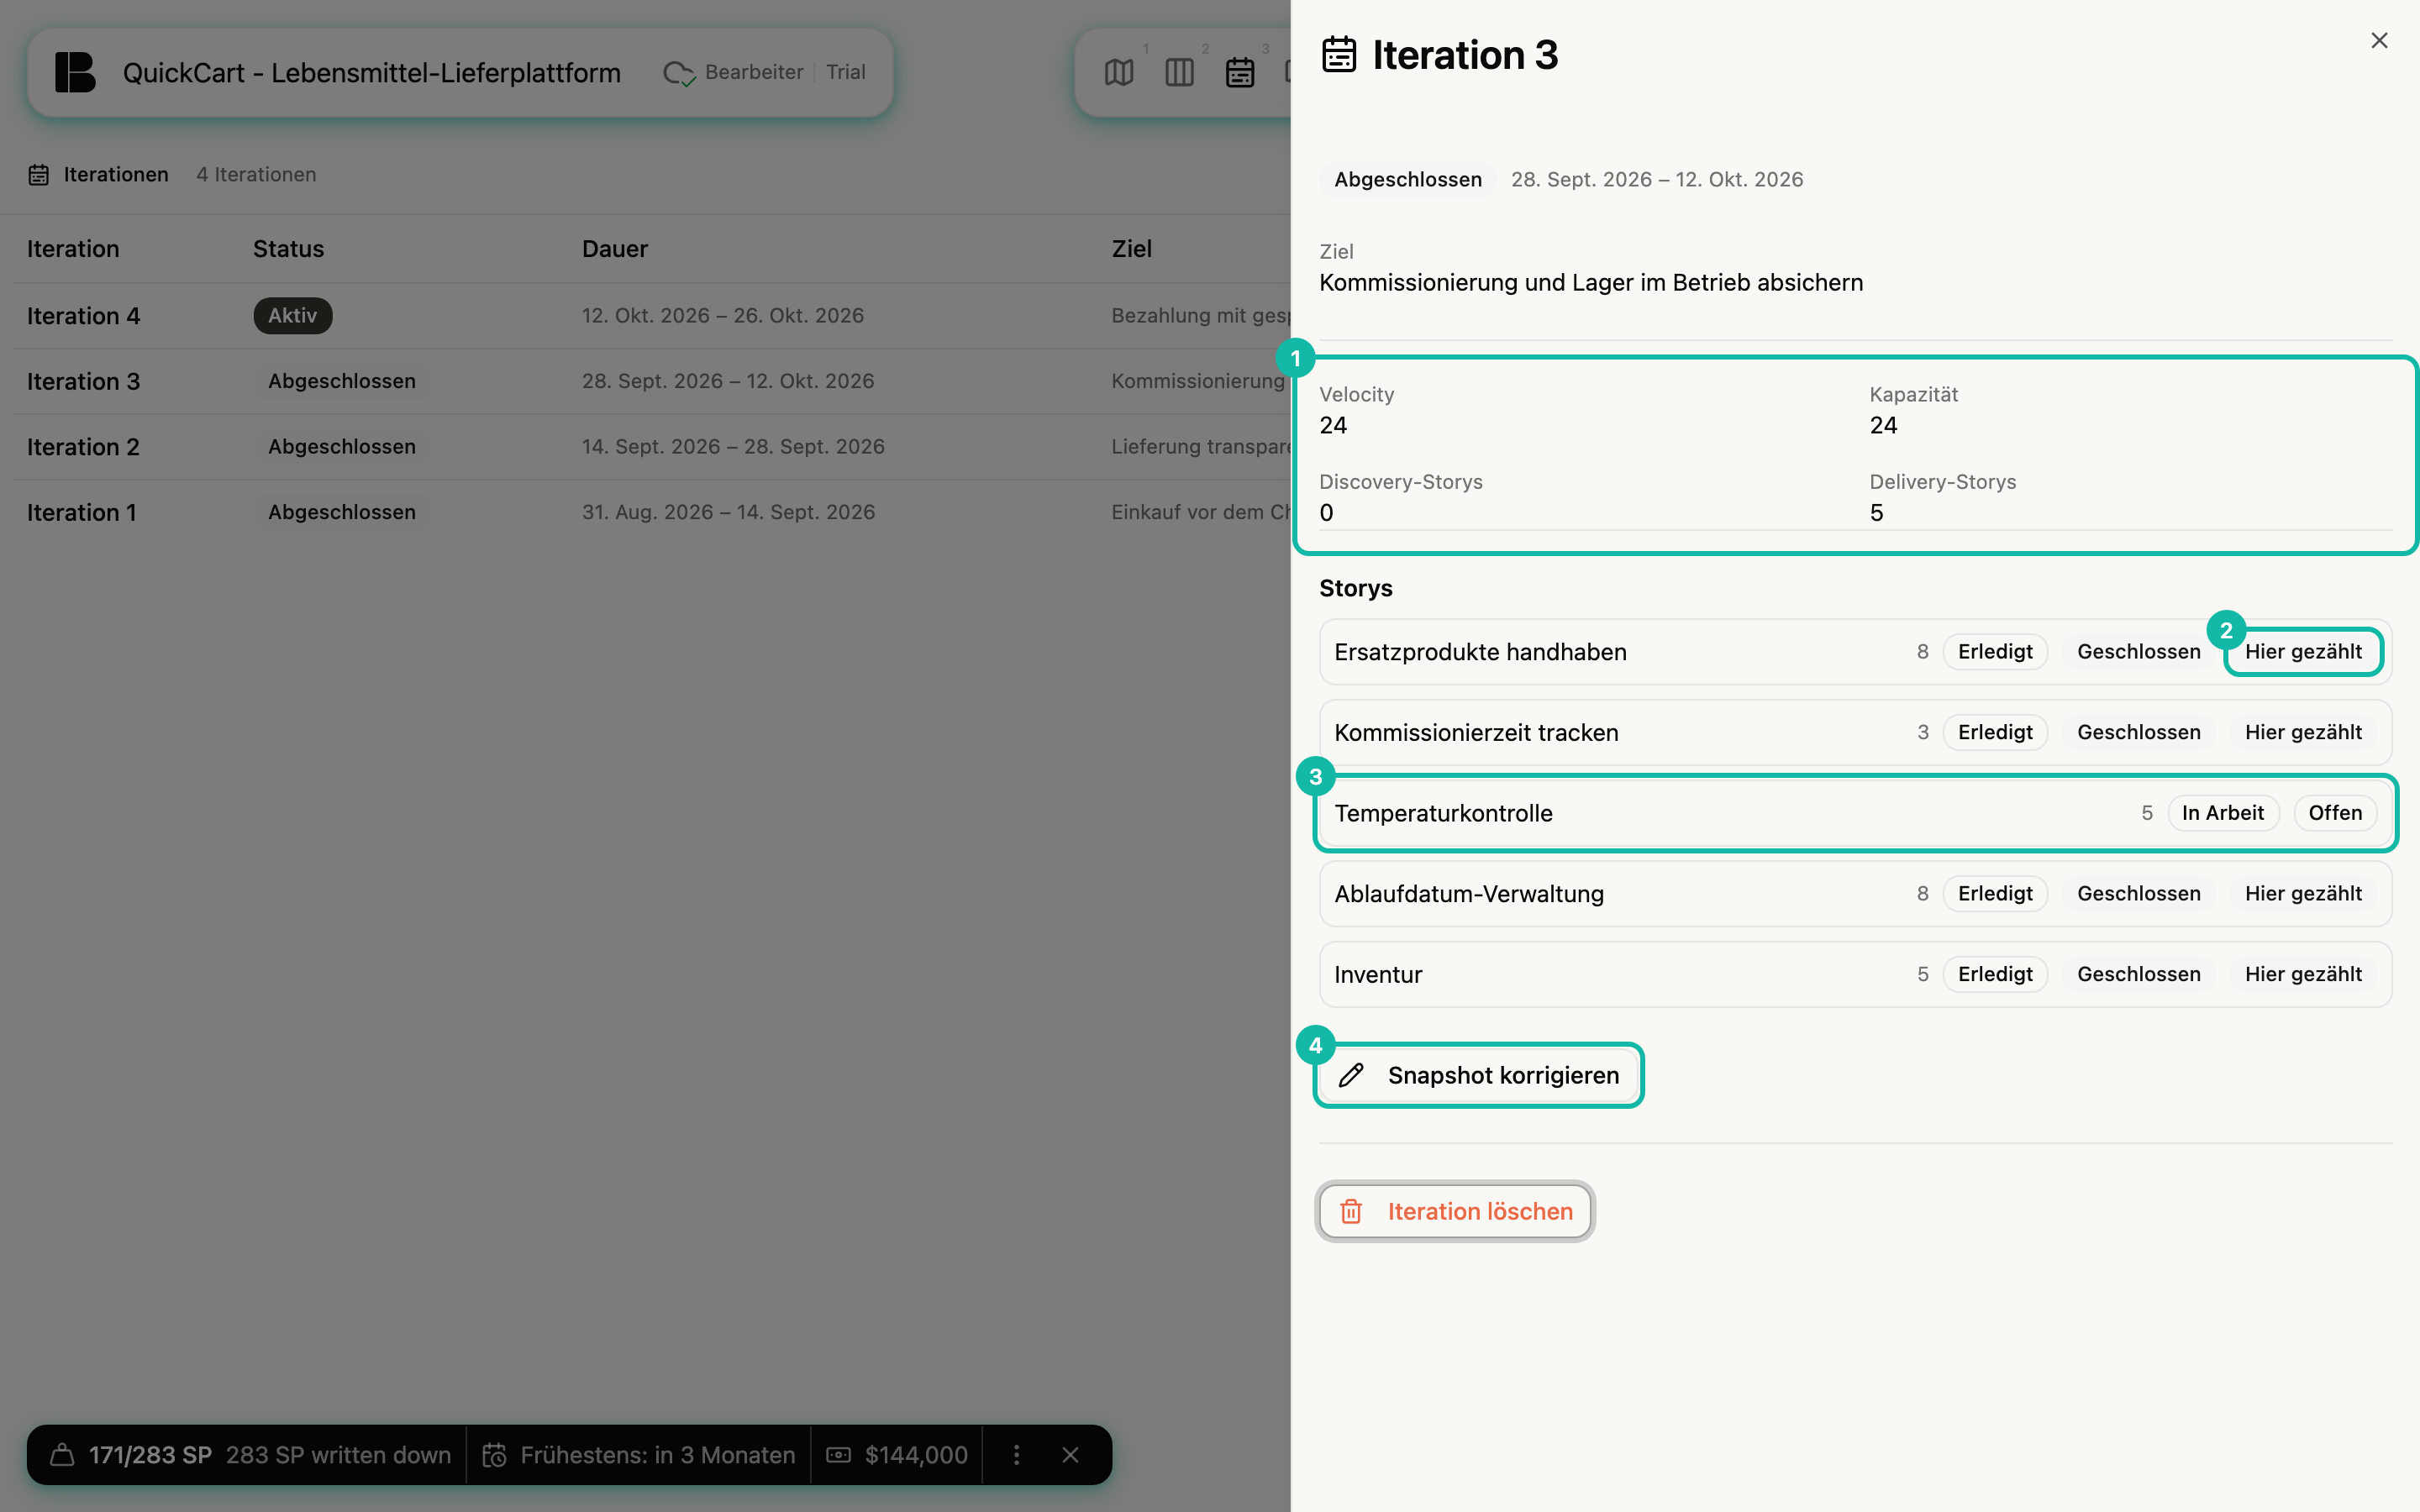The image size is (2420, 1512).
Task: Open the iterations calendar view icon
Action: [1240, 72]
